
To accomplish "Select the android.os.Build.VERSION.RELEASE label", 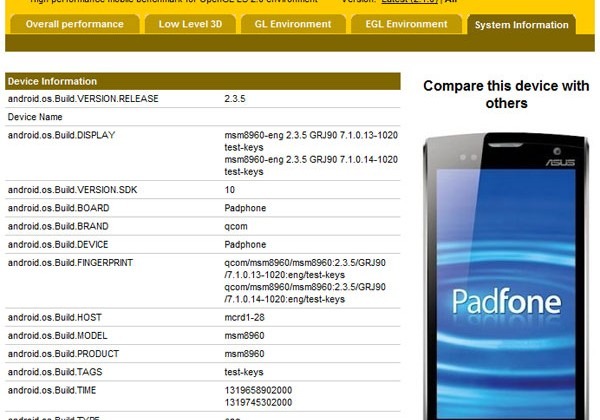I will (x=83, y=99).
